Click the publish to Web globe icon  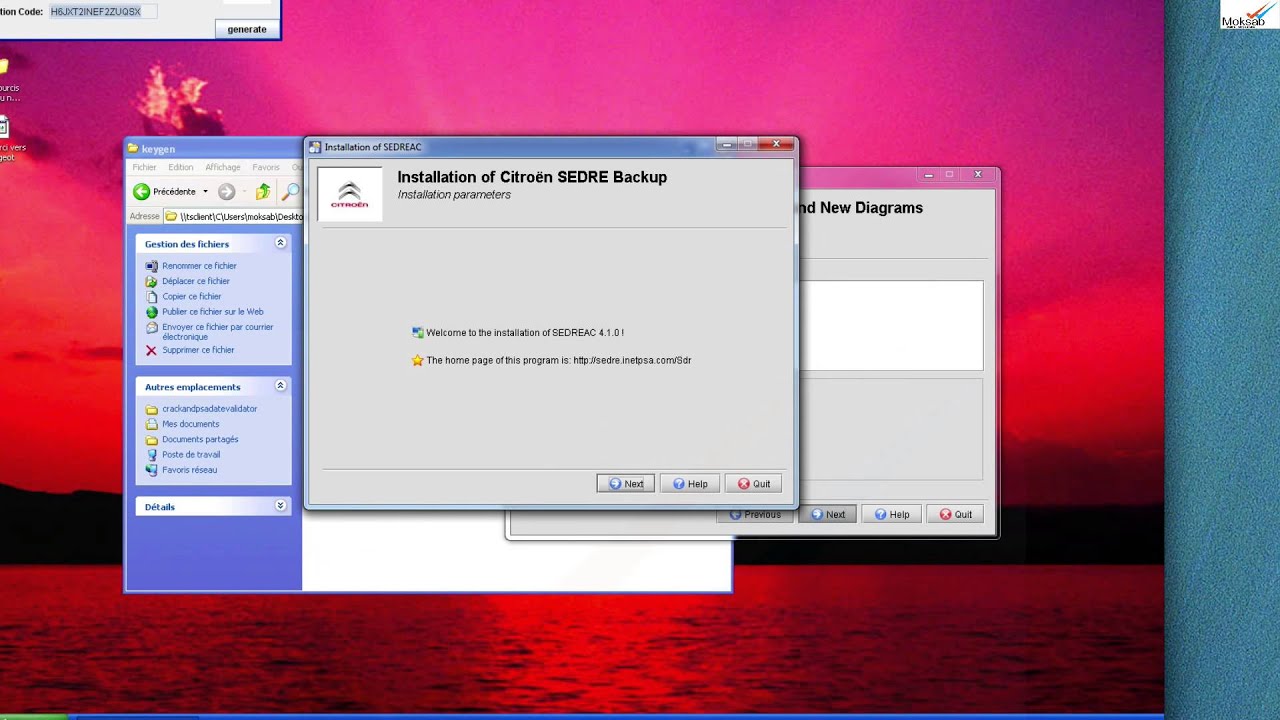(x=152, y=312)
